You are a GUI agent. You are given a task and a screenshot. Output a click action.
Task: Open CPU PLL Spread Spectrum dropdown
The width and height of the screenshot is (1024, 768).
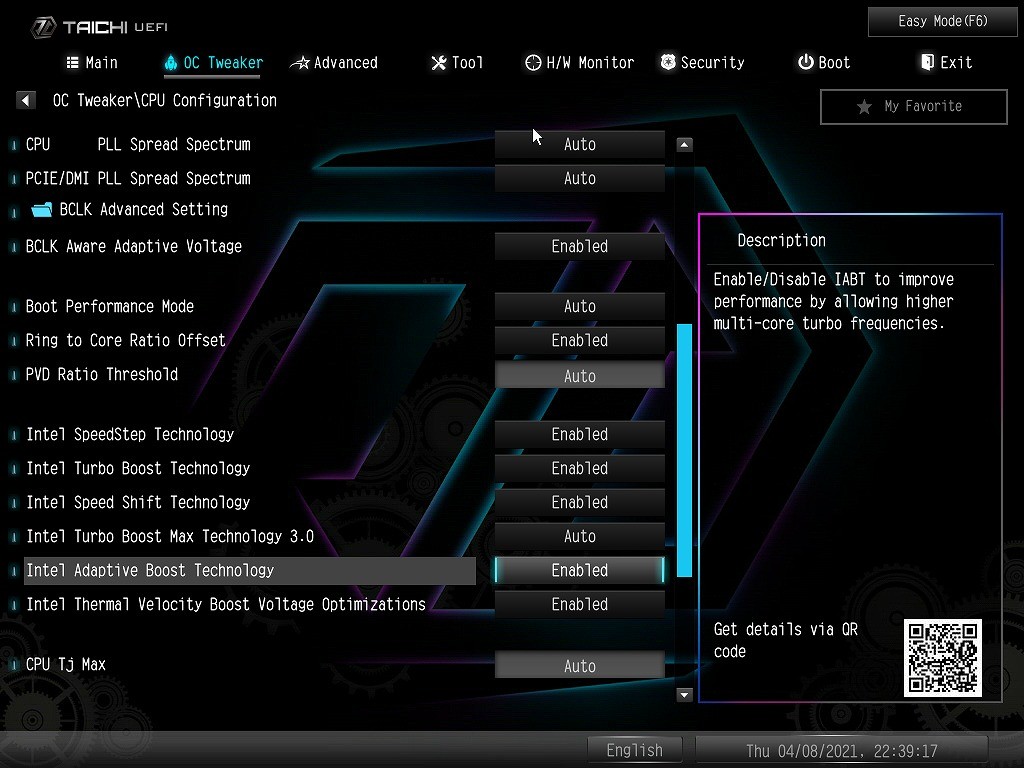[x=579, y=145]
